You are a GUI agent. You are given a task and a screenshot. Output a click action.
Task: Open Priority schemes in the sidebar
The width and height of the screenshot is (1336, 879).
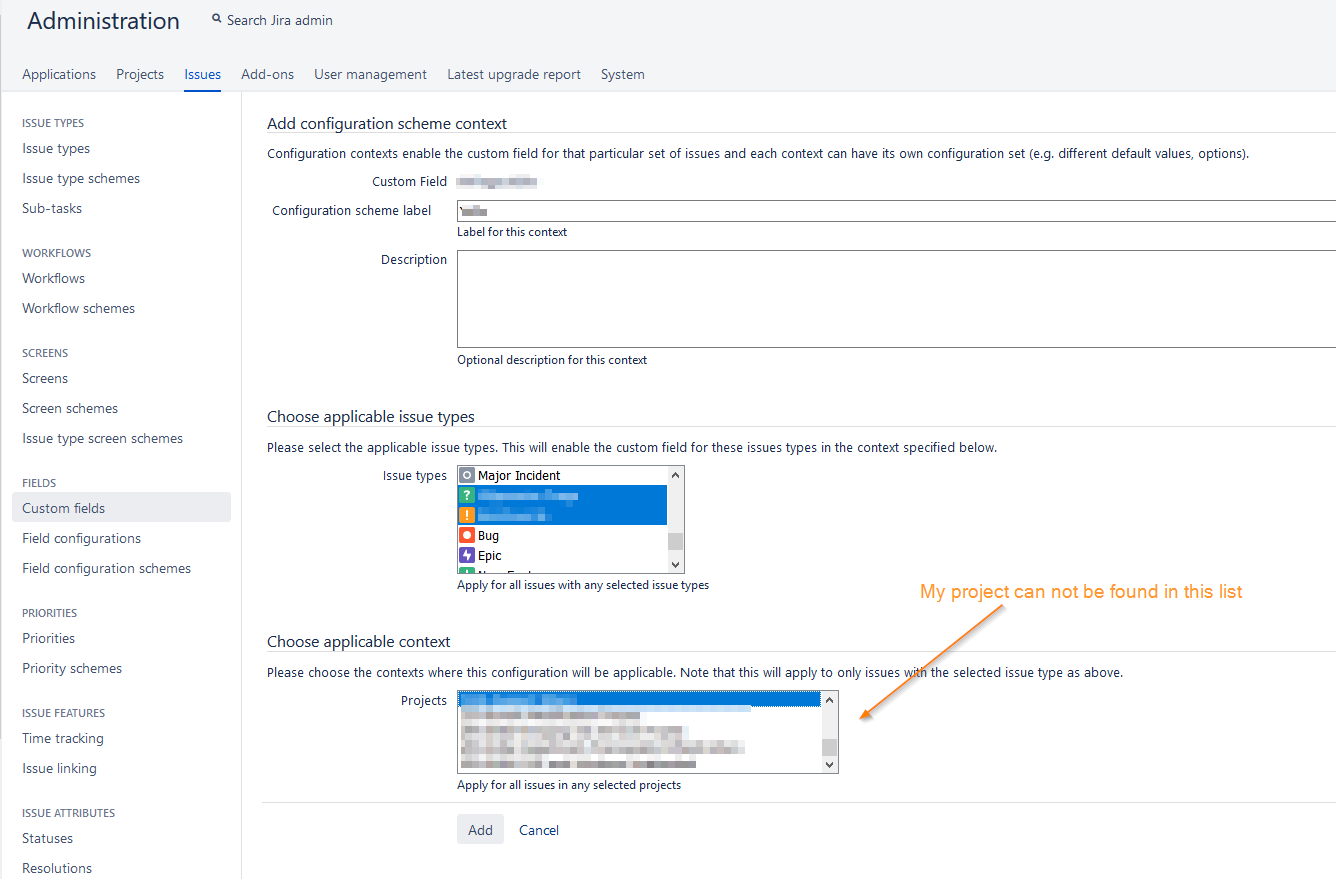[x=72, y=668]
